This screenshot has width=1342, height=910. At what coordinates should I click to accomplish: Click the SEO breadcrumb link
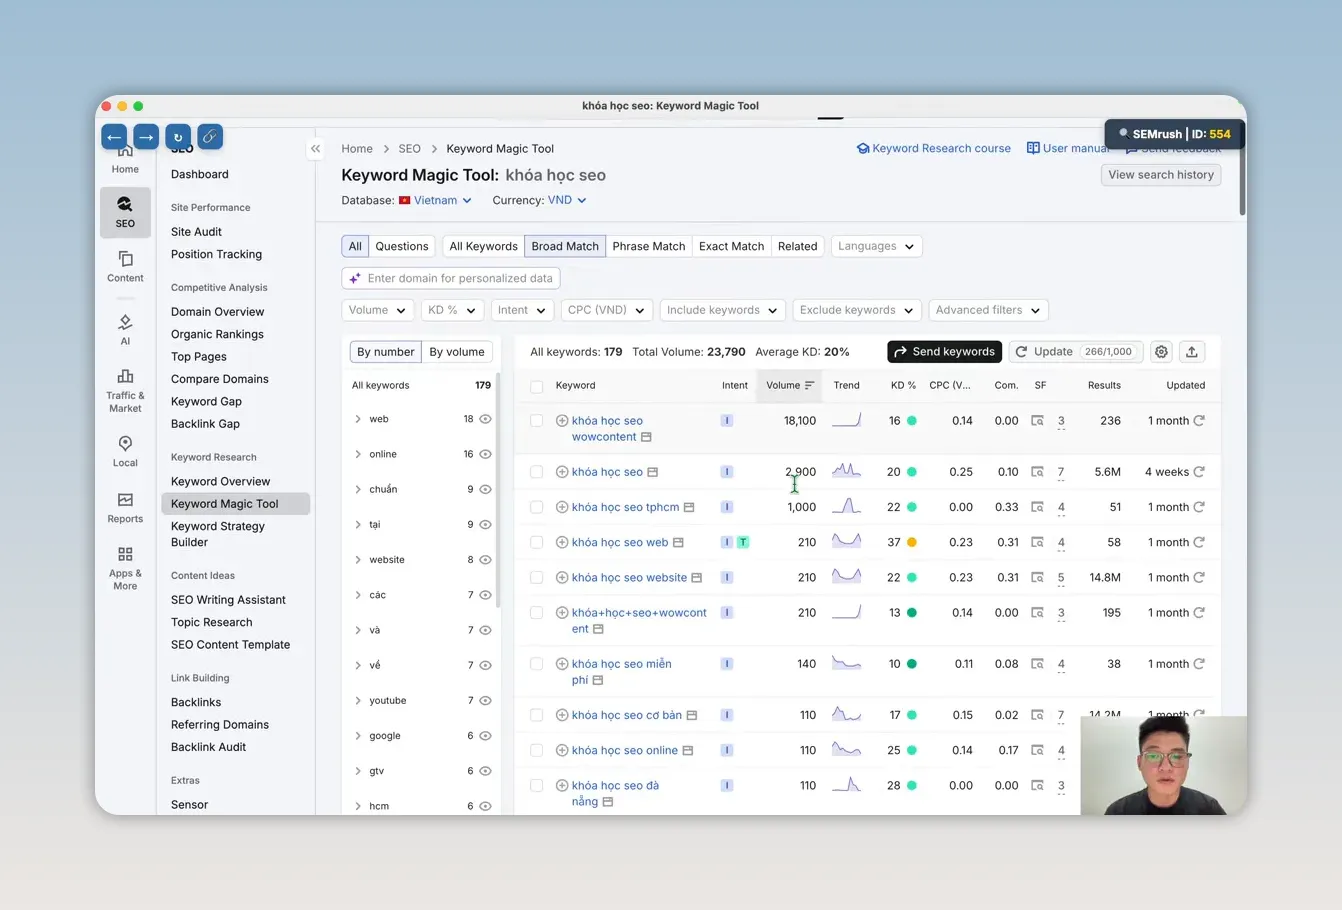(x=410, y=149)
